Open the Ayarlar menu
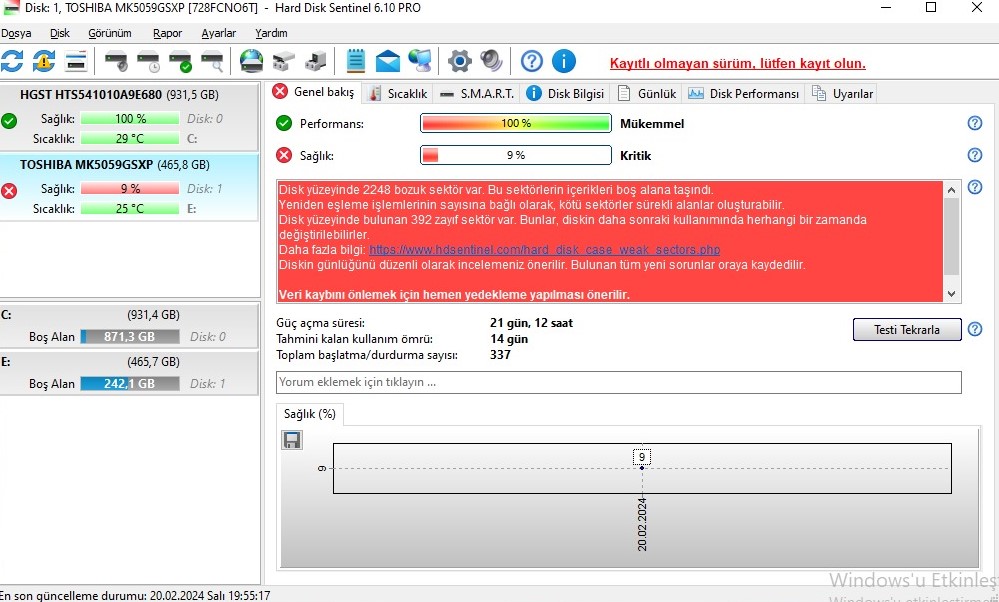This screenshot has height=602, width=999. (219, 33)
